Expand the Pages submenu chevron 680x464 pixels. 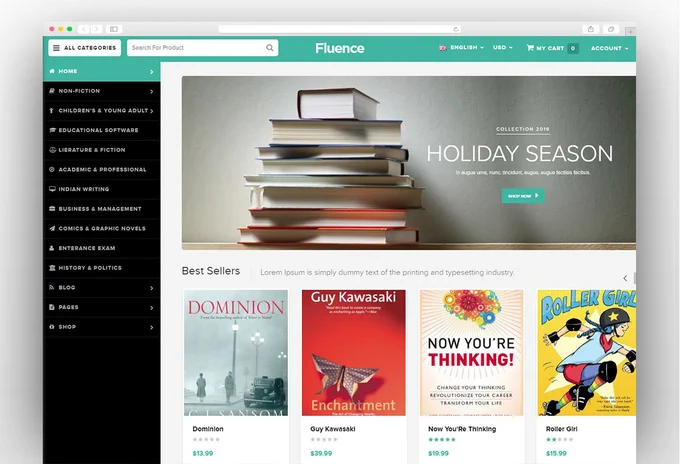coord(151,307)
